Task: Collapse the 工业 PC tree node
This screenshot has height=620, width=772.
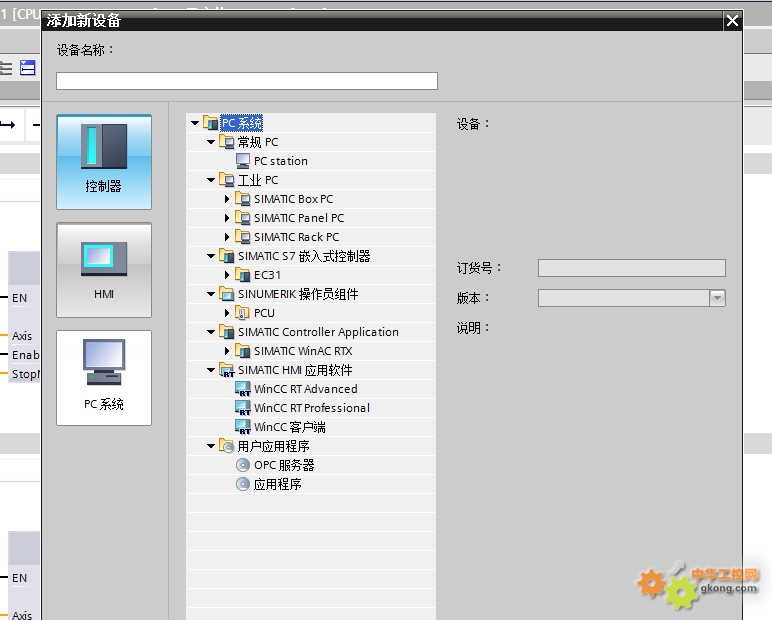Action: [211, 180]
